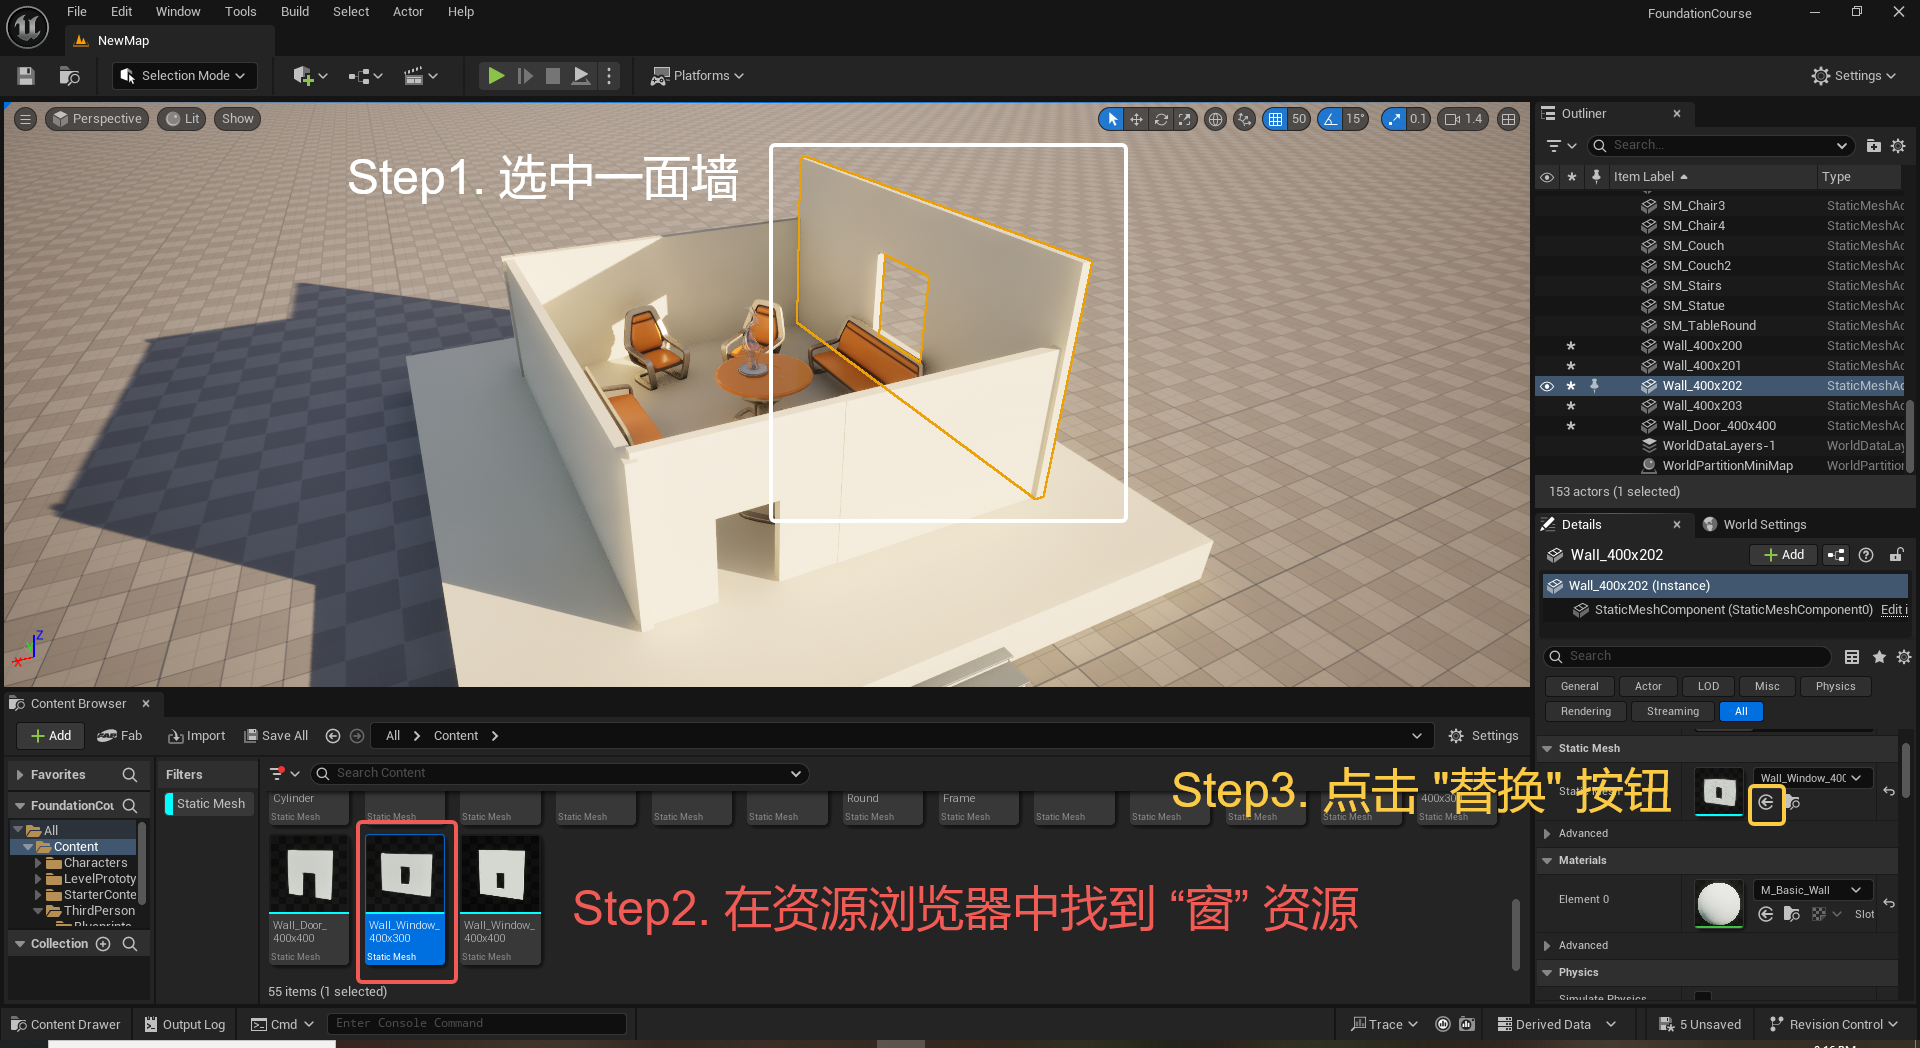
Task: Open viewport options hamburger menu
Action: point(26,119)
